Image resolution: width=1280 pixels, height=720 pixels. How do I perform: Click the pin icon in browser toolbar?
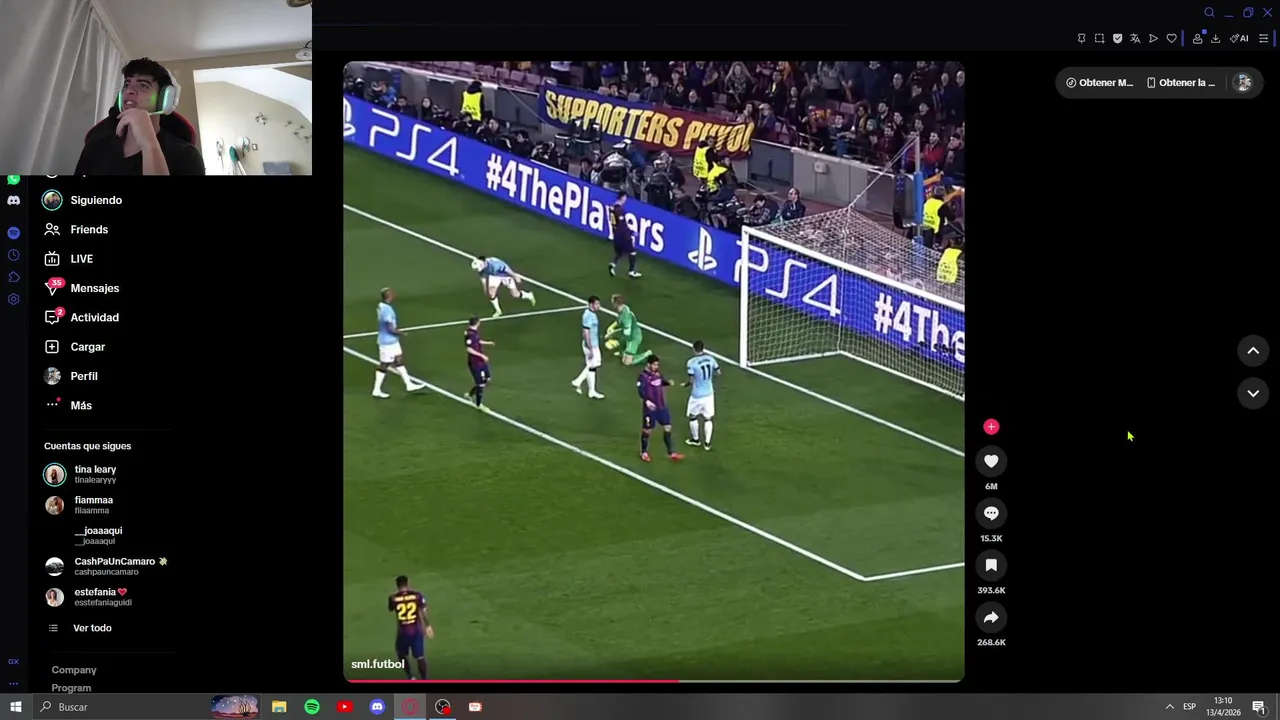(x=1081, y=39)
